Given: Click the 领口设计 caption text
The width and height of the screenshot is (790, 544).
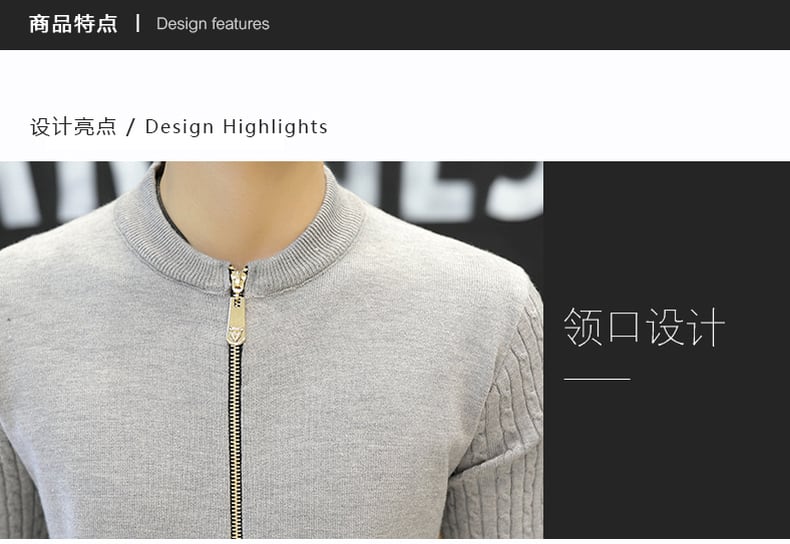Looking at the screenshot, I should [x=644, y=327].
